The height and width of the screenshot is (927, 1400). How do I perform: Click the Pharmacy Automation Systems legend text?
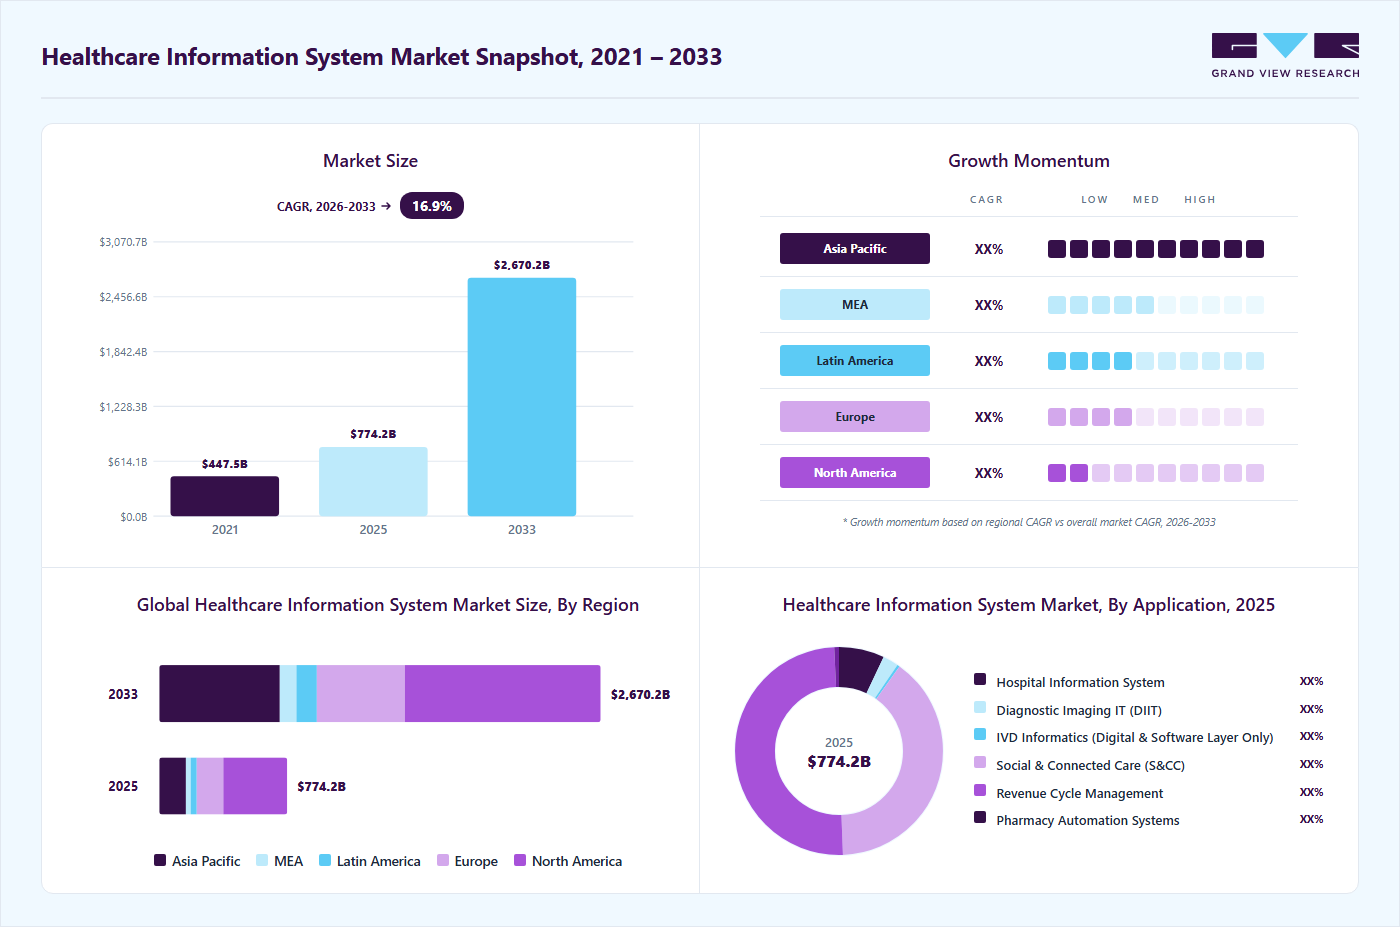point(1088,820)
